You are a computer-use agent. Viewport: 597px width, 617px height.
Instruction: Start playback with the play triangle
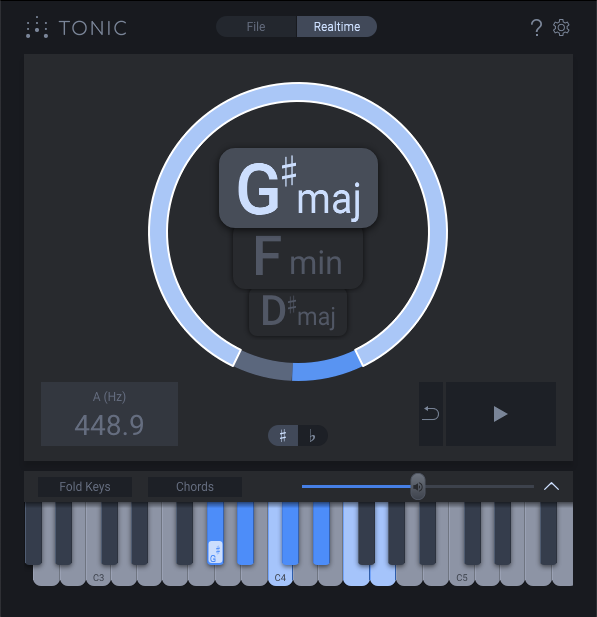pos(501,414)
